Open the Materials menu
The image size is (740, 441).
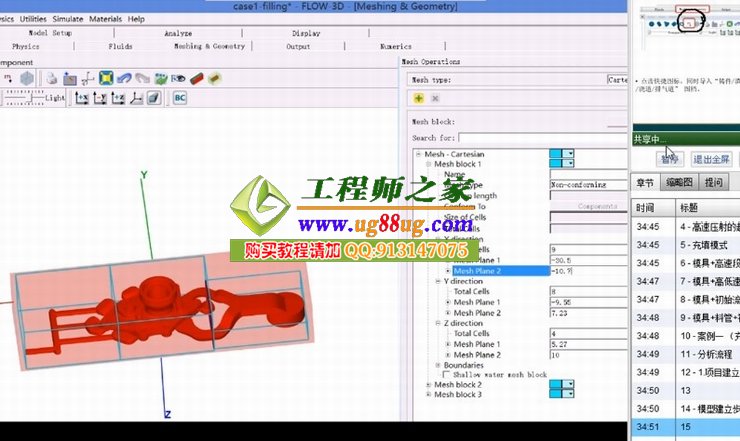(x=105, y=19)
